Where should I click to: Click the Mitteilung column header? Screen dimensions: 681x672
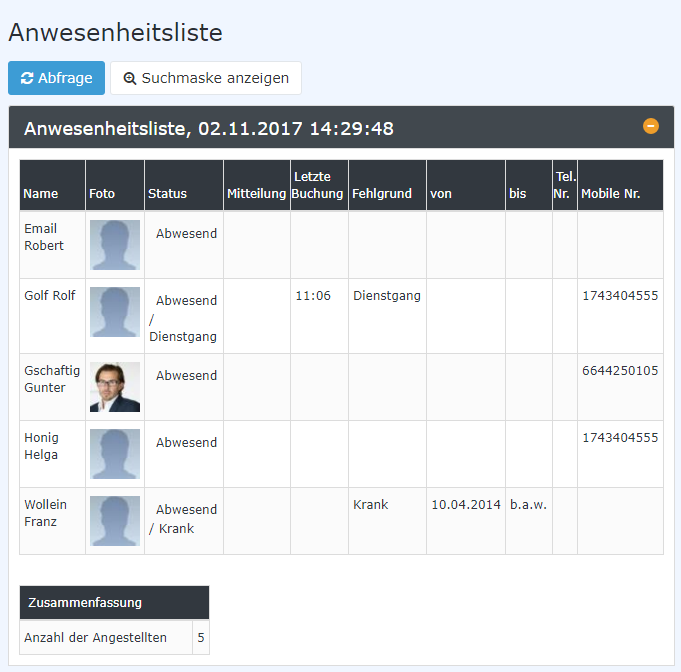[256, 194]
